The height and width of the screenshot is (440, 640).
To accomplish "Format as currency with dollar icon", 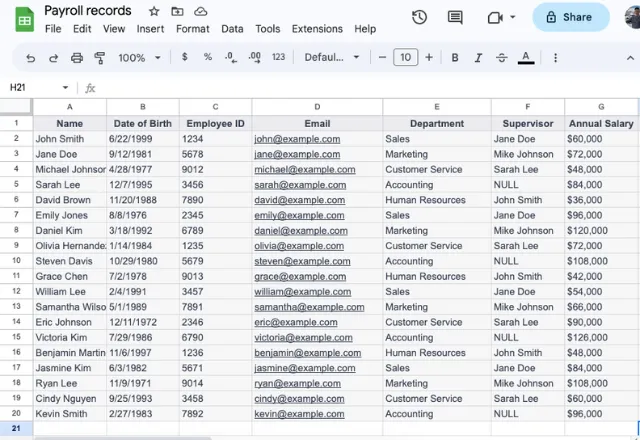I will coord(185,58).
